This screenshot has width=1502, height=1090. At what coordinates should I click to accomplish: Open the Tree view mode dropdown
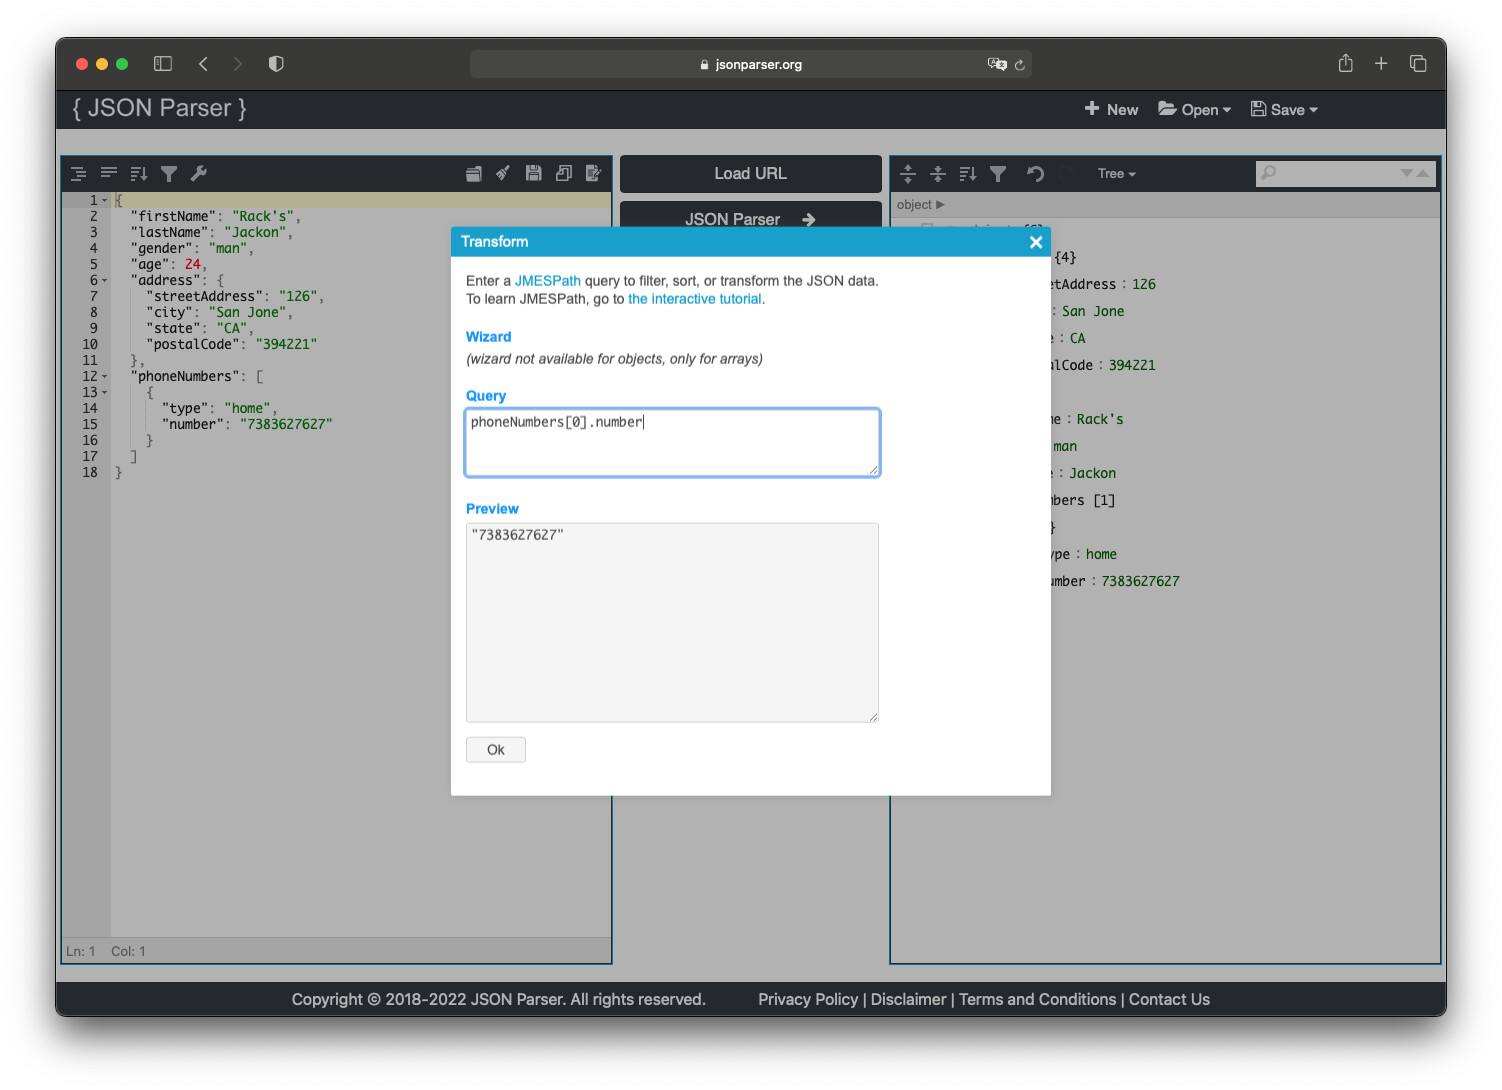1116,173
